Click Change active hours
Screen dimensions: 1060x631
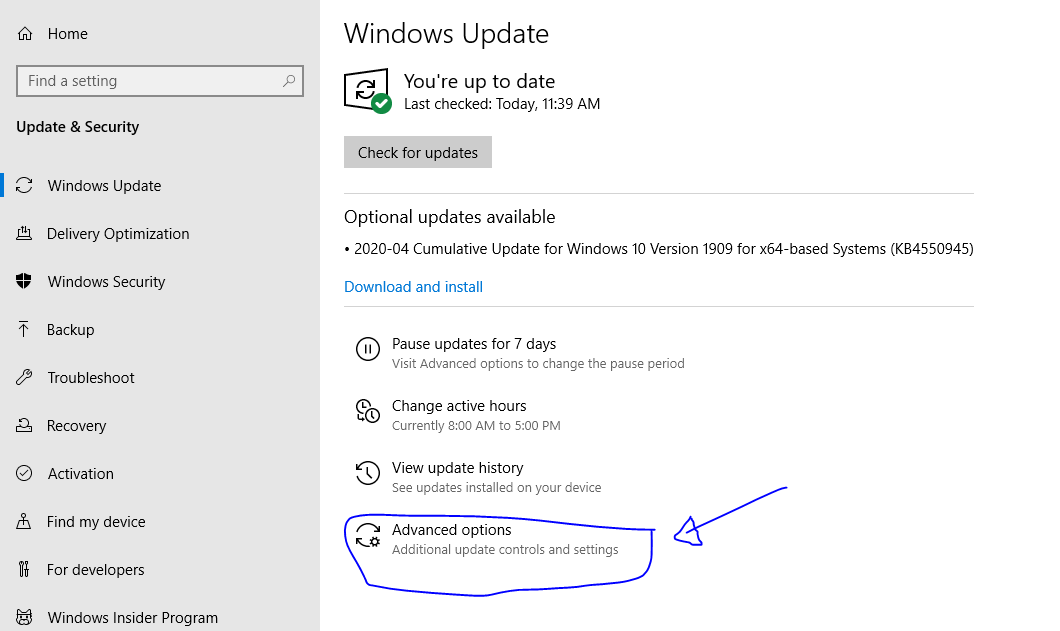coord(459,406)
